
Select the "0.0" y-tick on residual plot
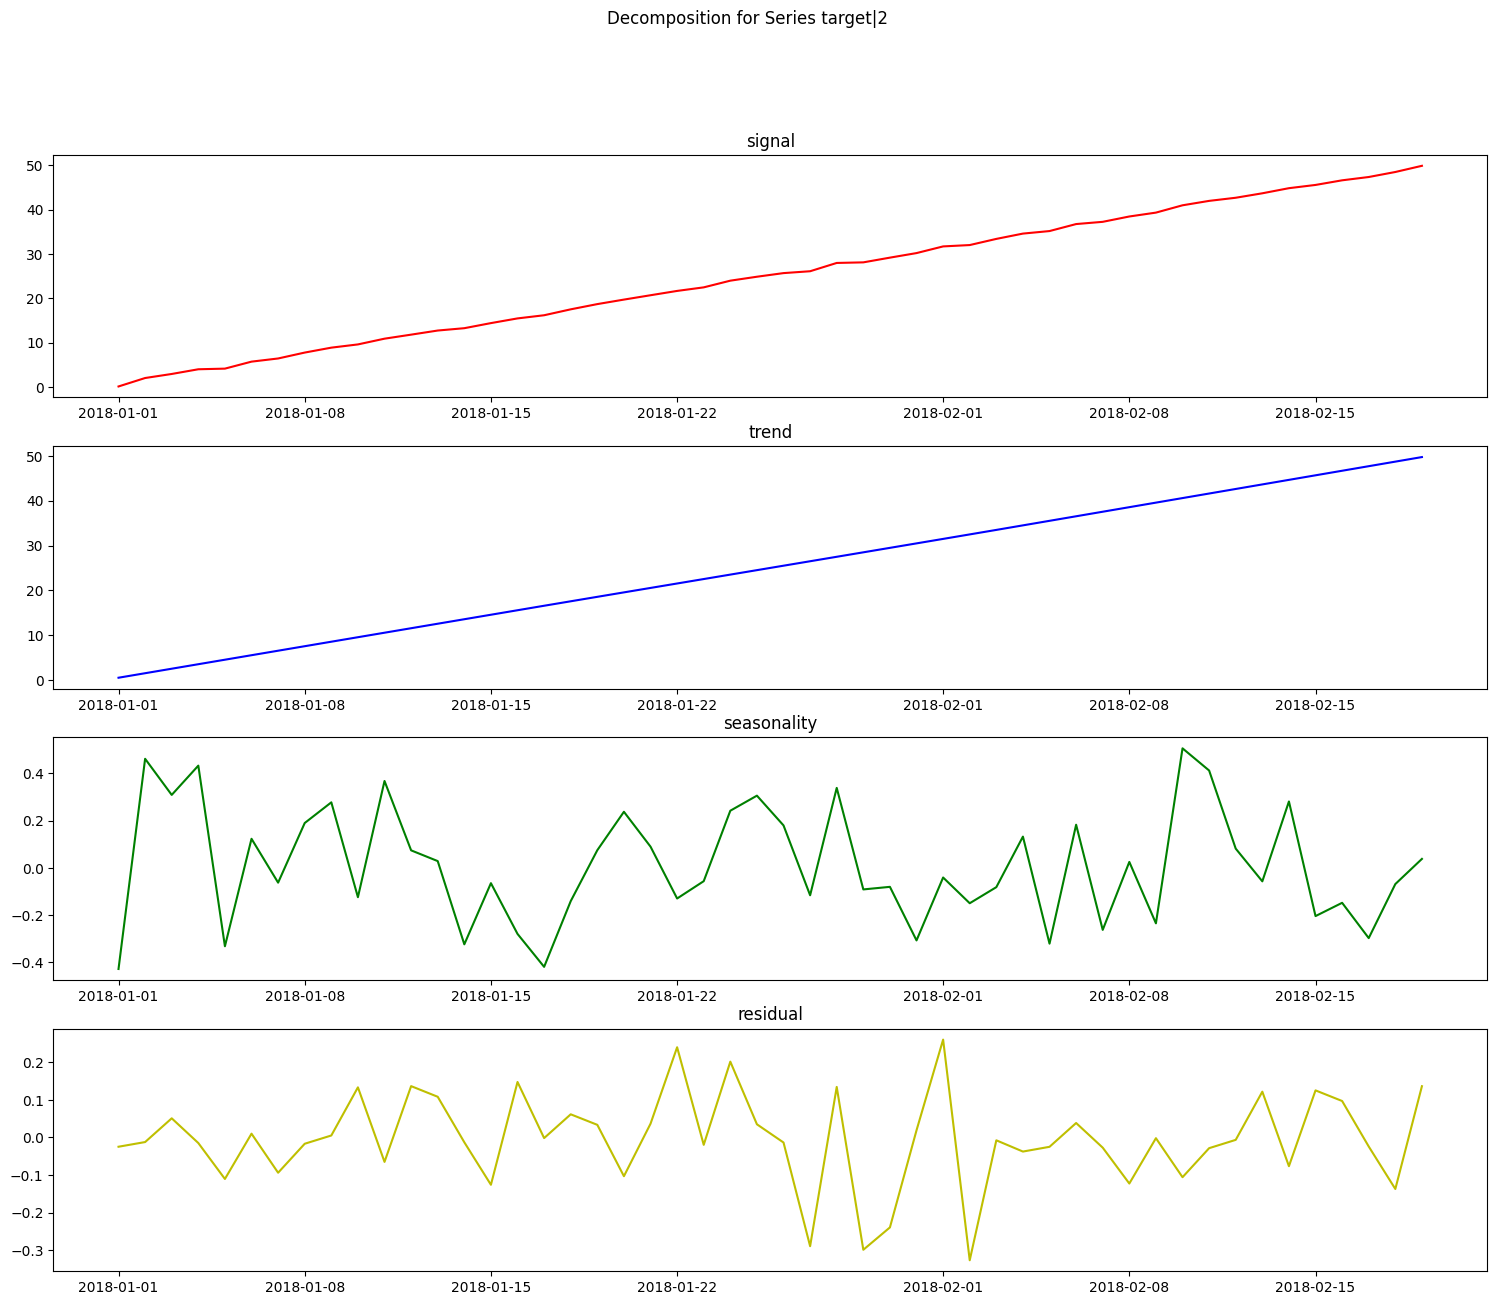coord(31,1138)
